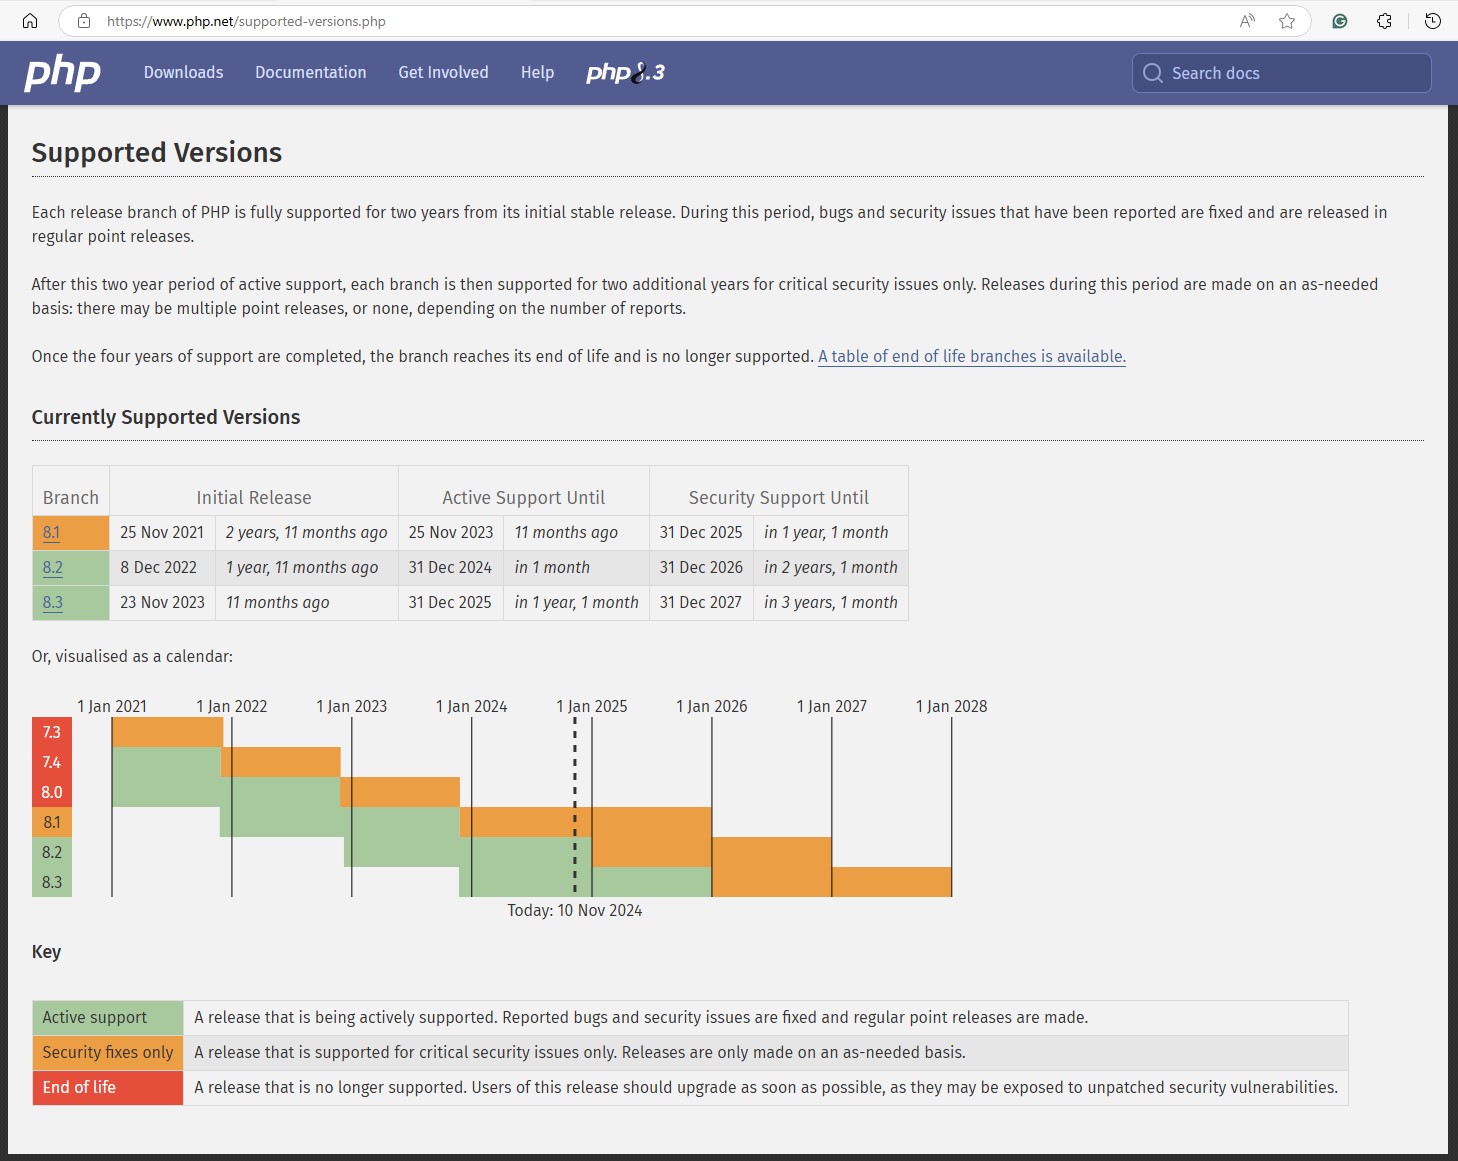This screenshot has width=1458, height=1161.
Task: Open the green Grammarly extension icon
Action: (1340, 21)
